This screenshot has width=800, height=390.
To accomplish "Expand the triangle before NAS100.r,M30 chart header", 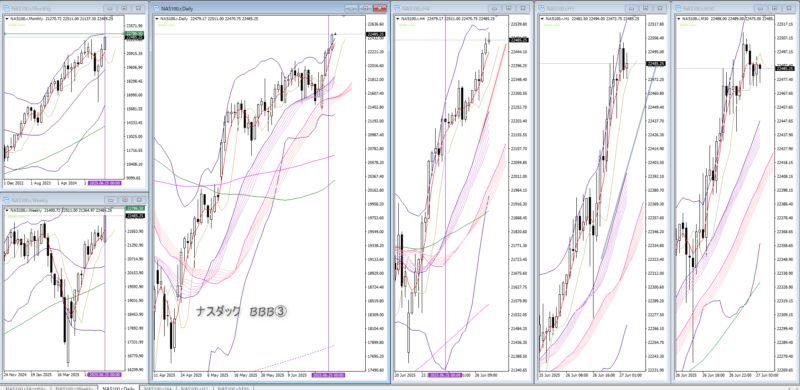I will pyautogui.click(x=680, y=18).
